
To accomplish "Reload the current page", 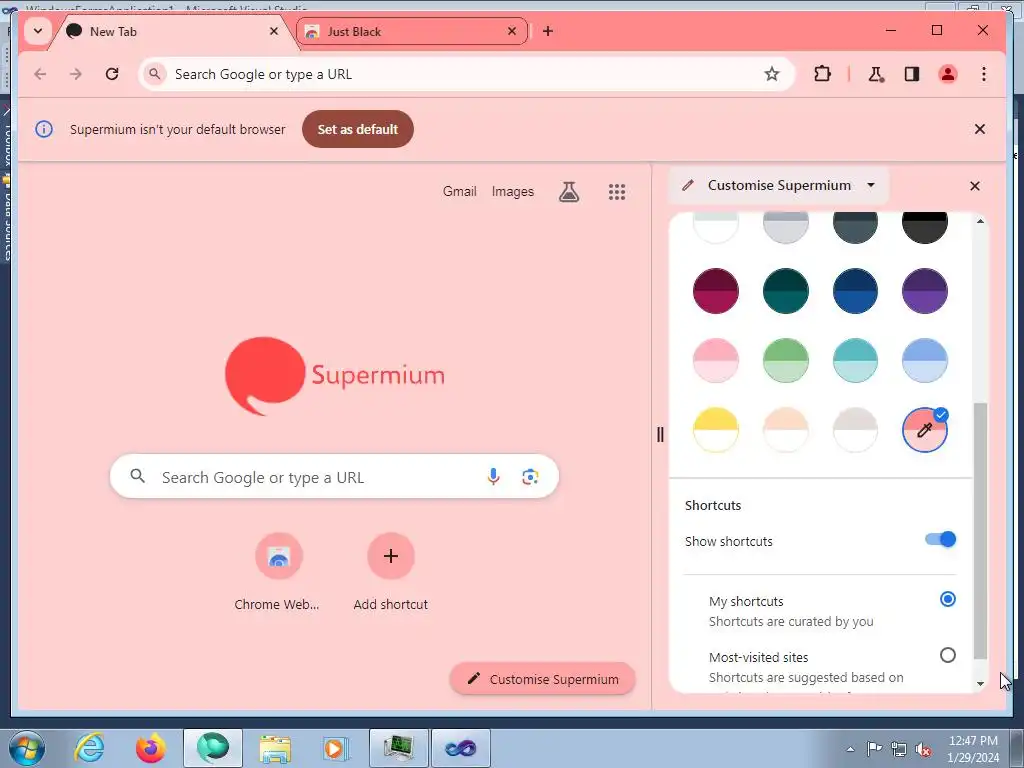I will coord(112,74).
